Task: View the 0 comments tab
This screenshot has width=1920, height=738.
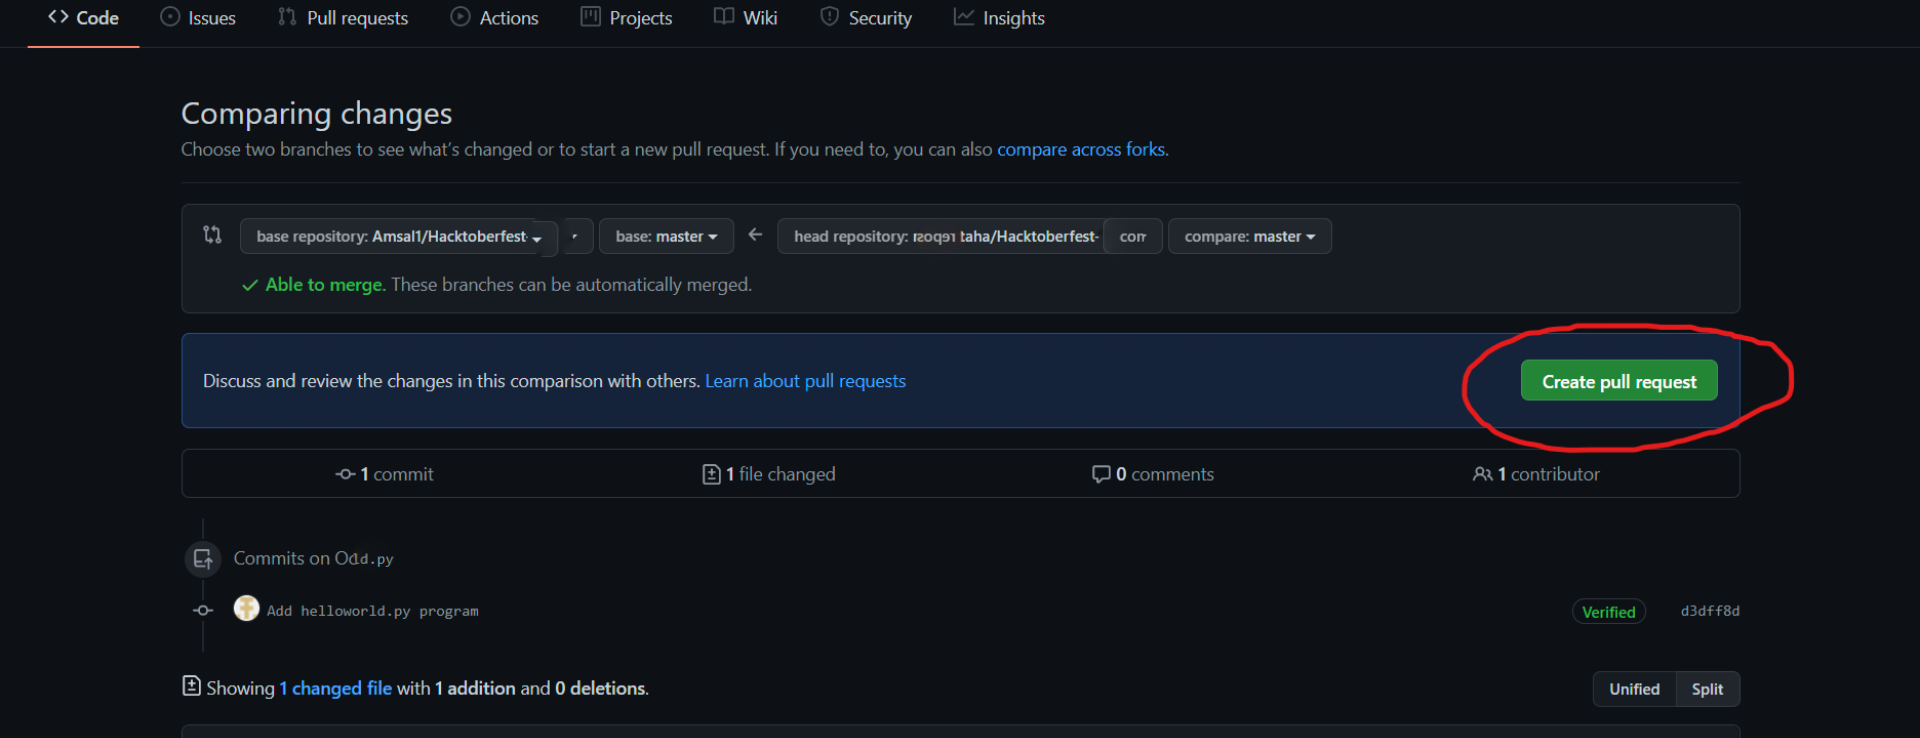Action: pos(1153,474)
